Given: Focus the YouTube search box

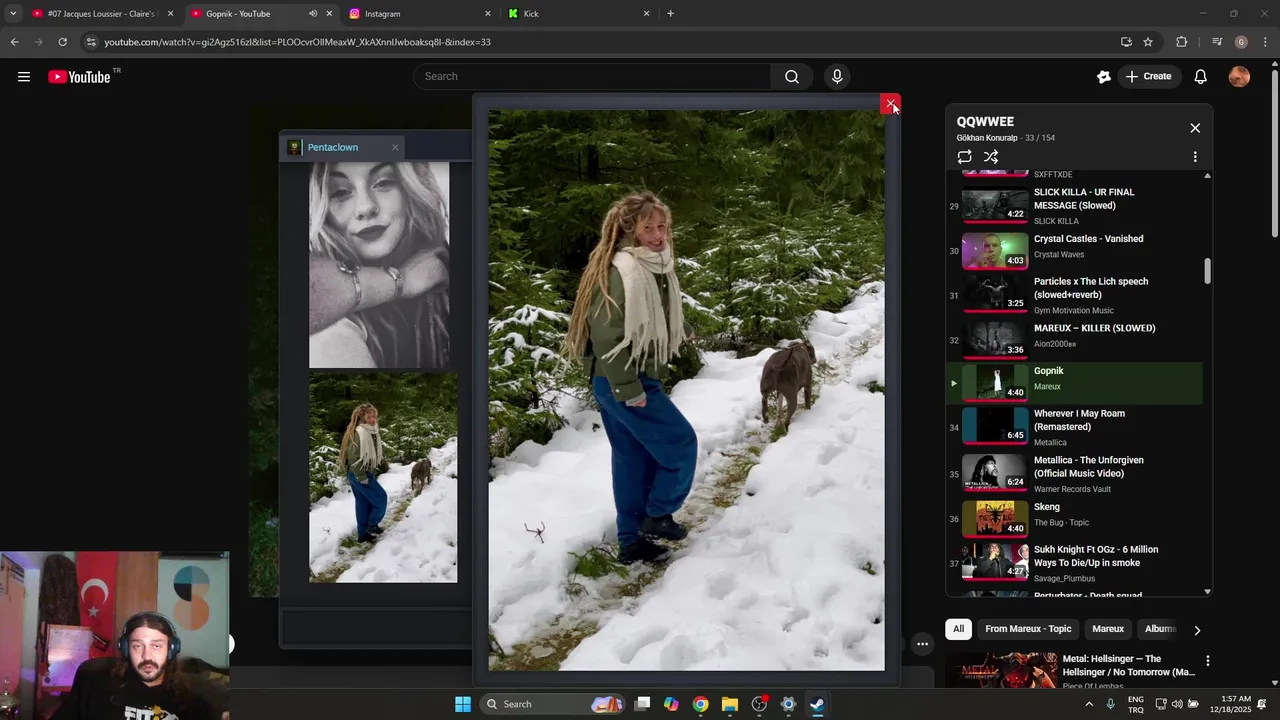Looking at the screenshot, I should 592,77.
